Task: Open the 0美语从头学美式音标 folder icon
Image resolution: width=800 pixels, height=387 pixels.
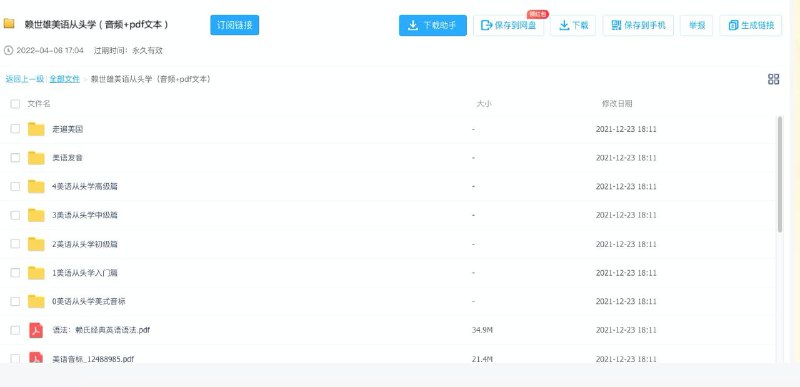Action: [36, 301]
